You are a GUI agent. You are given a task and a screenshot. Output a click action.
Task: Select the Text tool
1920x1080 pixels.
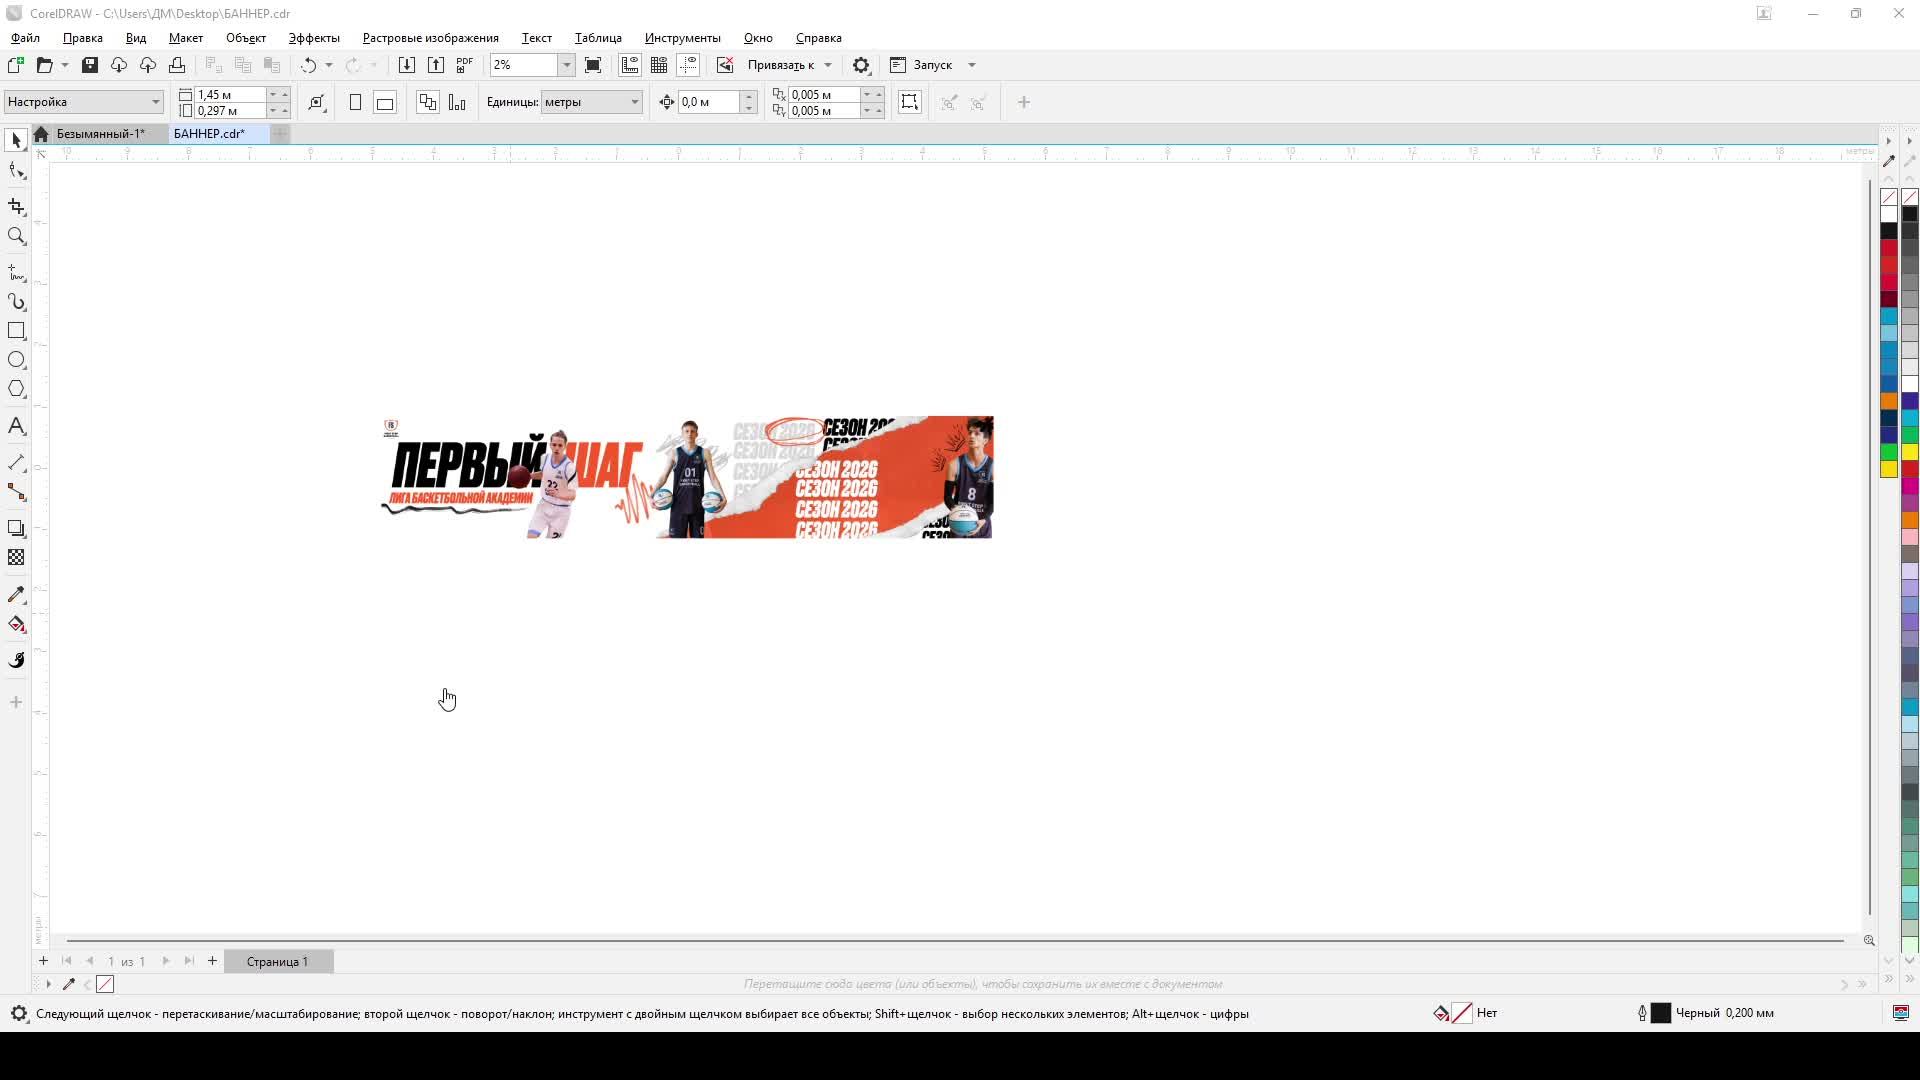[x=16, y=427]
